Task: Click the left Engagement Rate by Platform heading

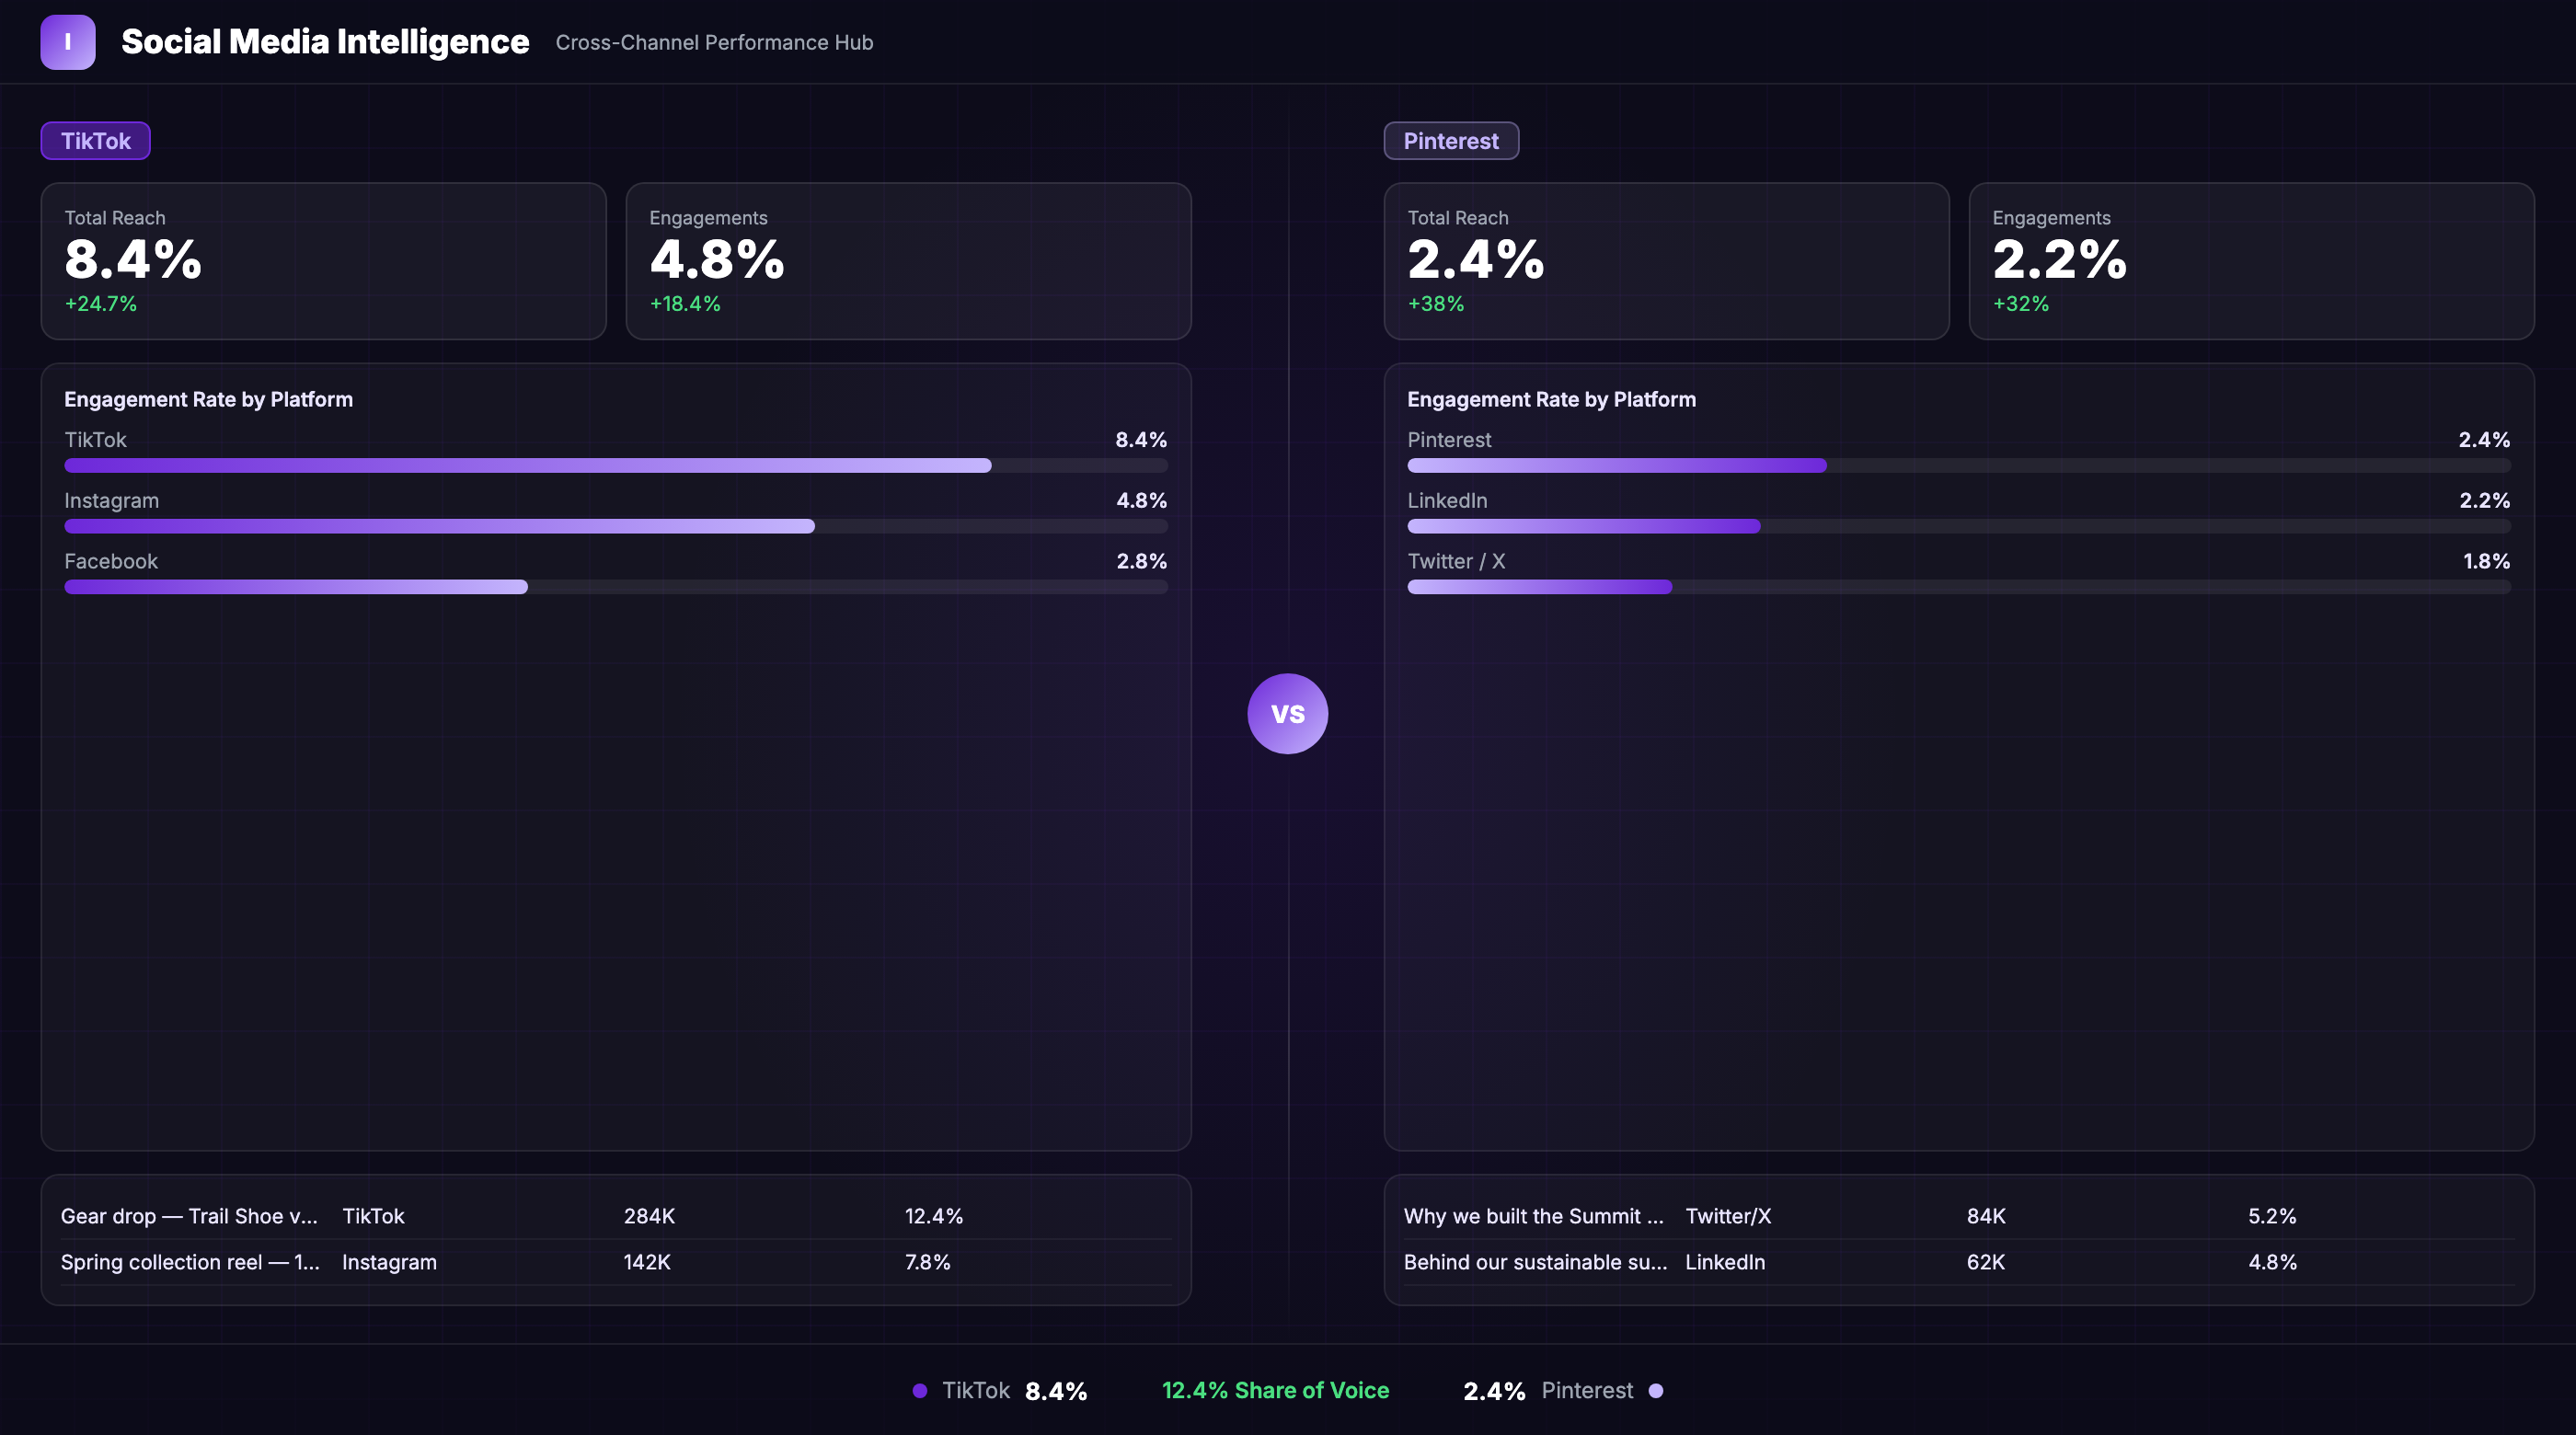Action: [x=209, y=400]
